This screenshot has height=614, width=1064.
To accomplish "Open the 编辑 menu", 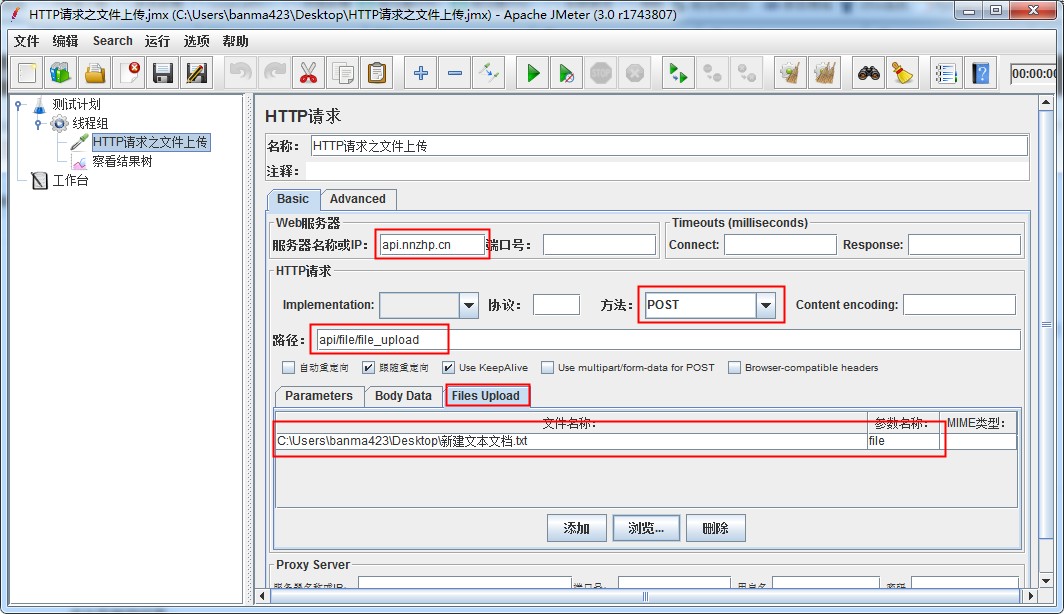I will point(65,41).
